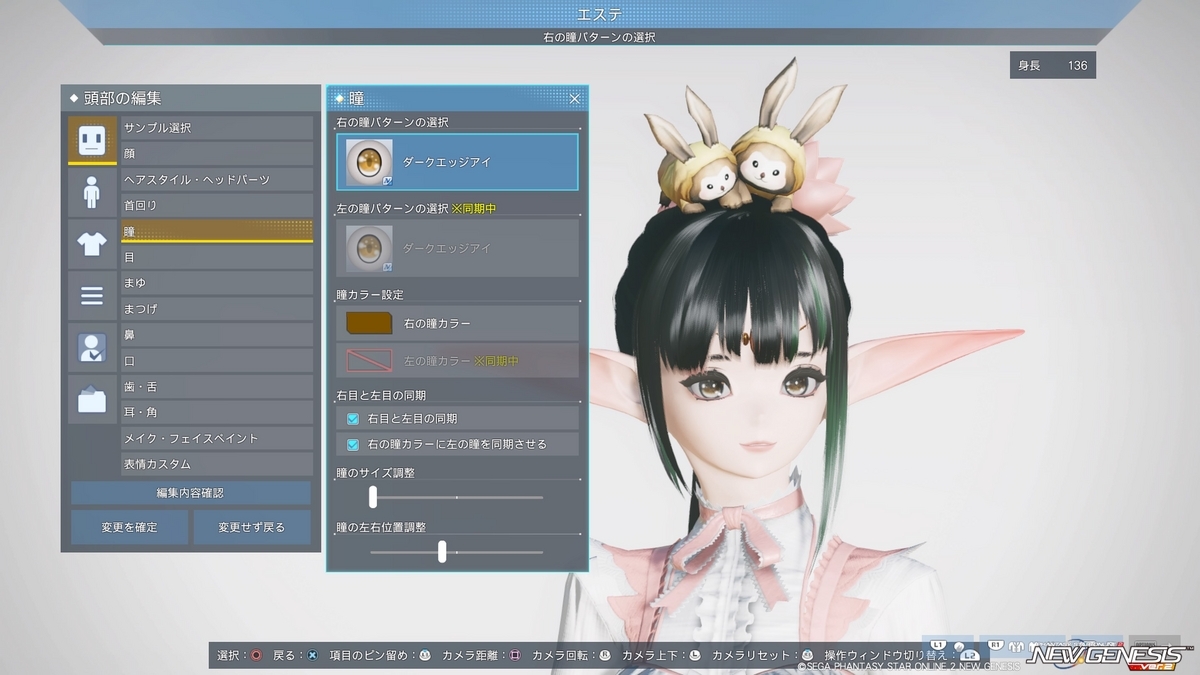
Task: Select 鼻 menu item
Action: tap(217, 335)
